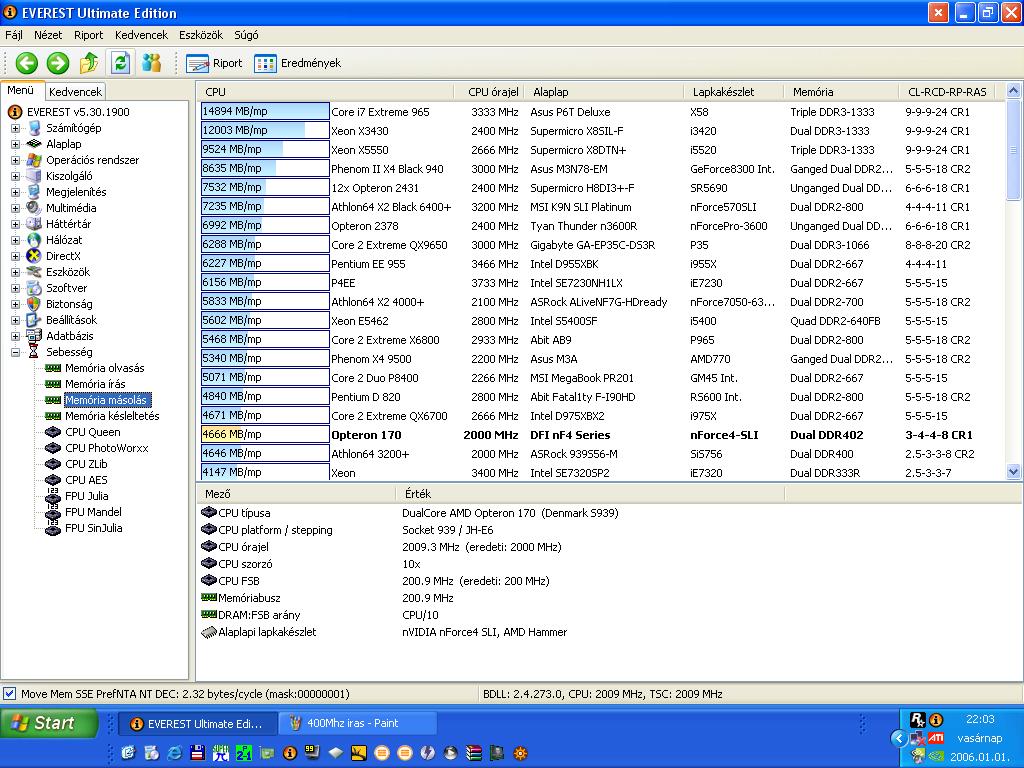Click the green Forward arrow toolbar icon

58,63
